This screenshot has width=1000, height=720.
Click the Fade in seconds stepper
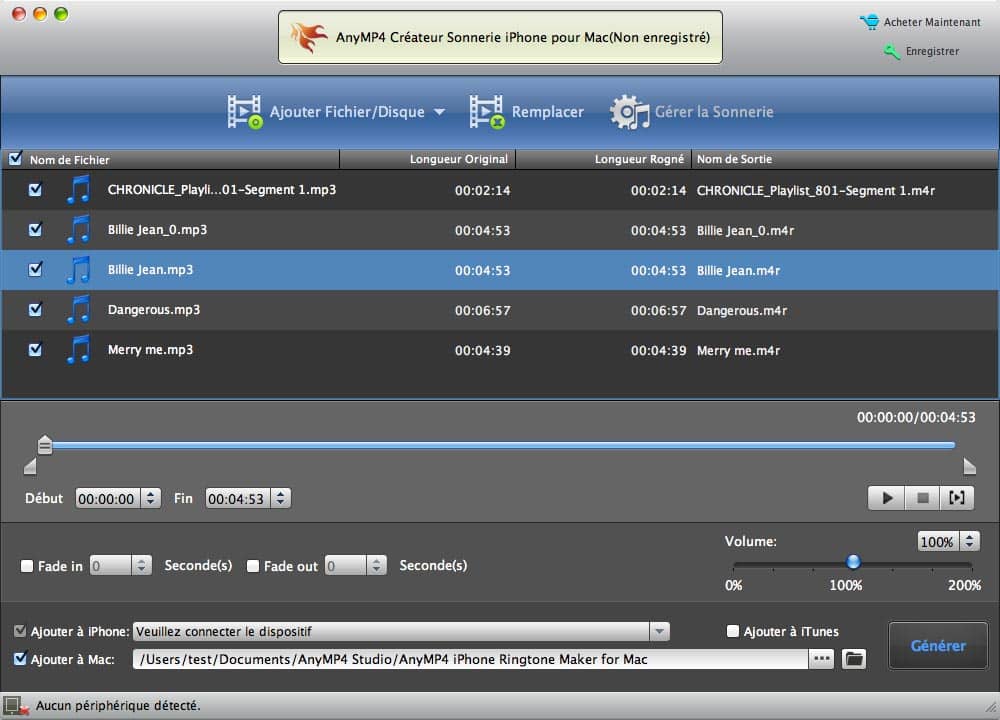click(x=142, y=565)
